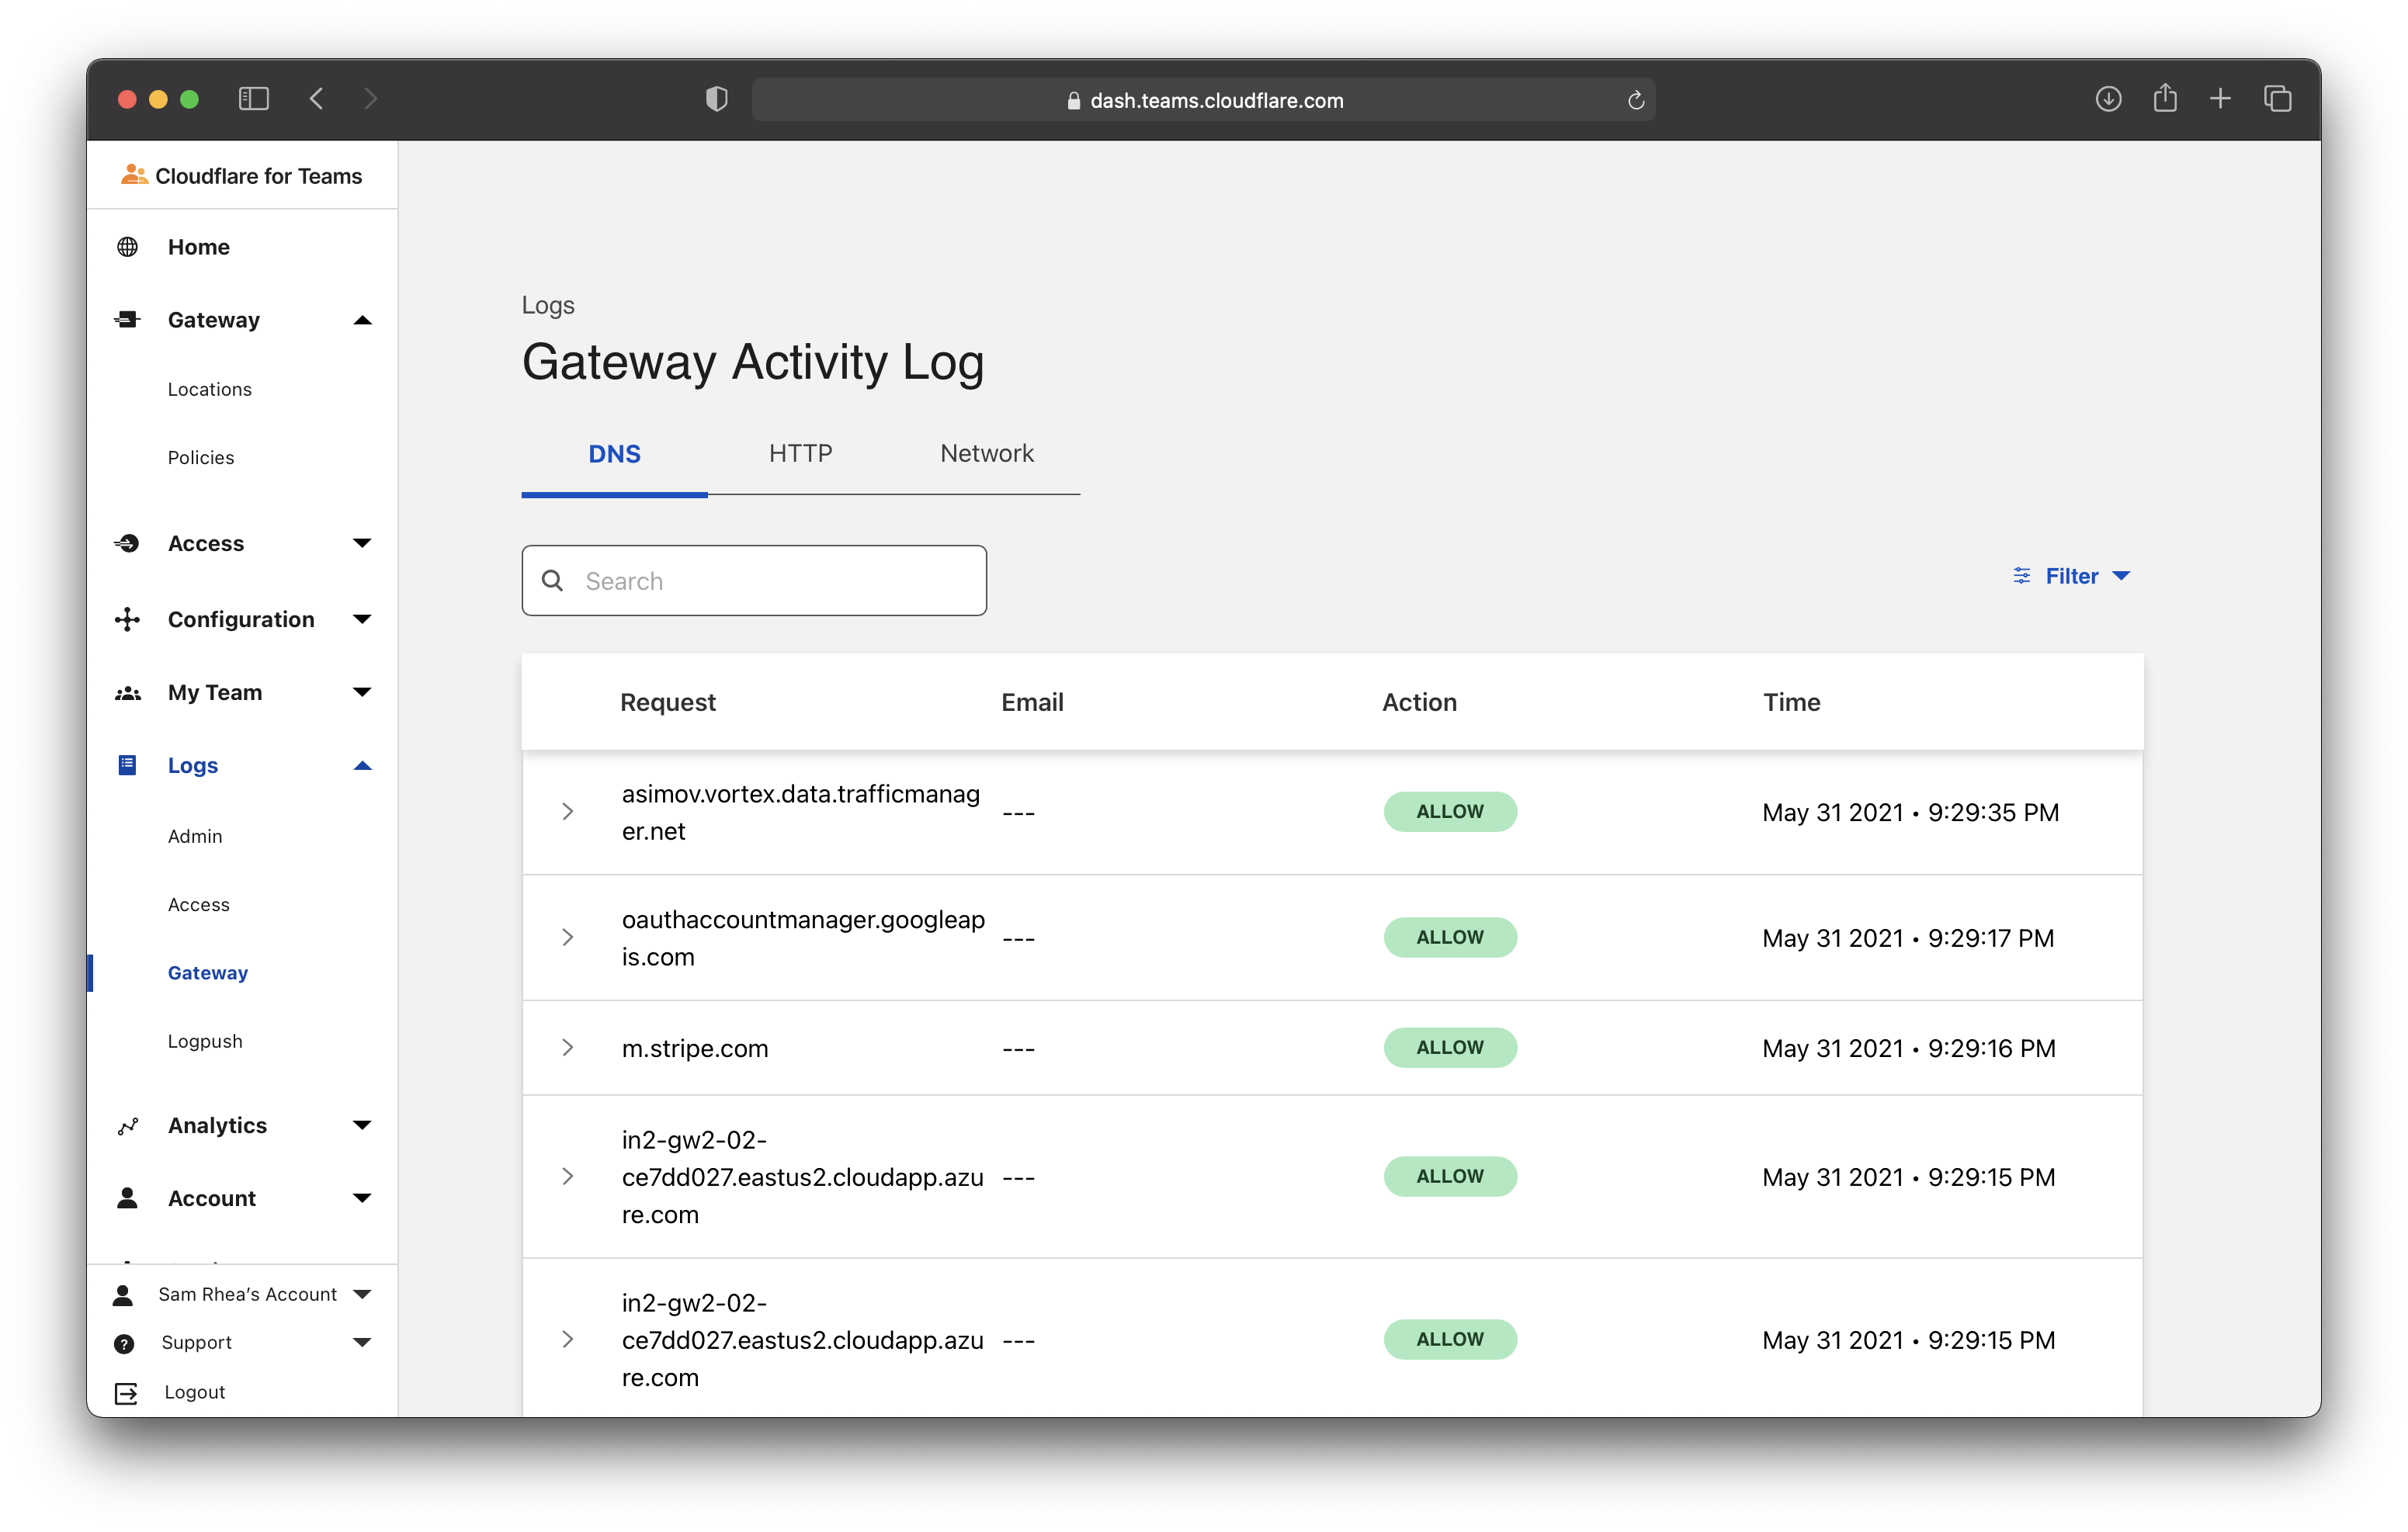
Task: Go to Gateway Policies page
Action: 201,457
